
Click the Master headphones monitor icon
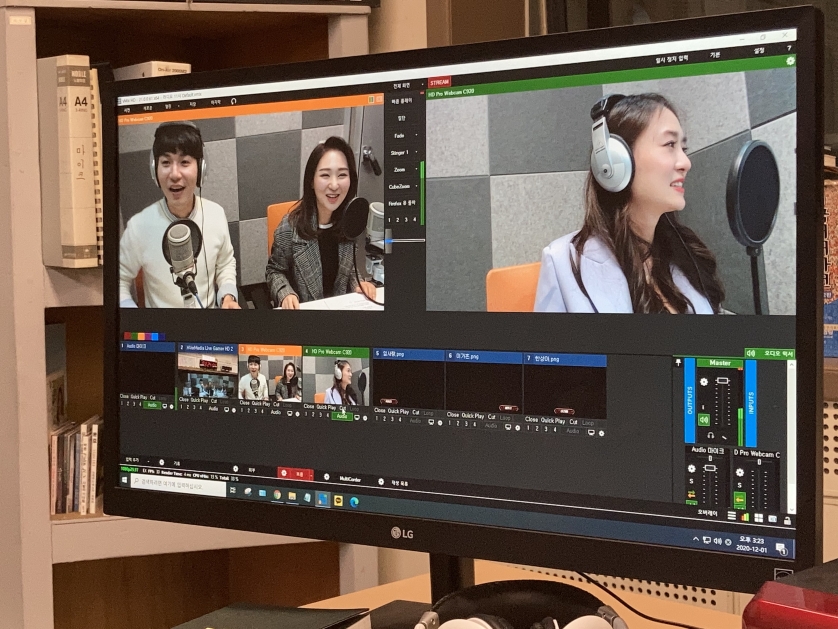709,436
